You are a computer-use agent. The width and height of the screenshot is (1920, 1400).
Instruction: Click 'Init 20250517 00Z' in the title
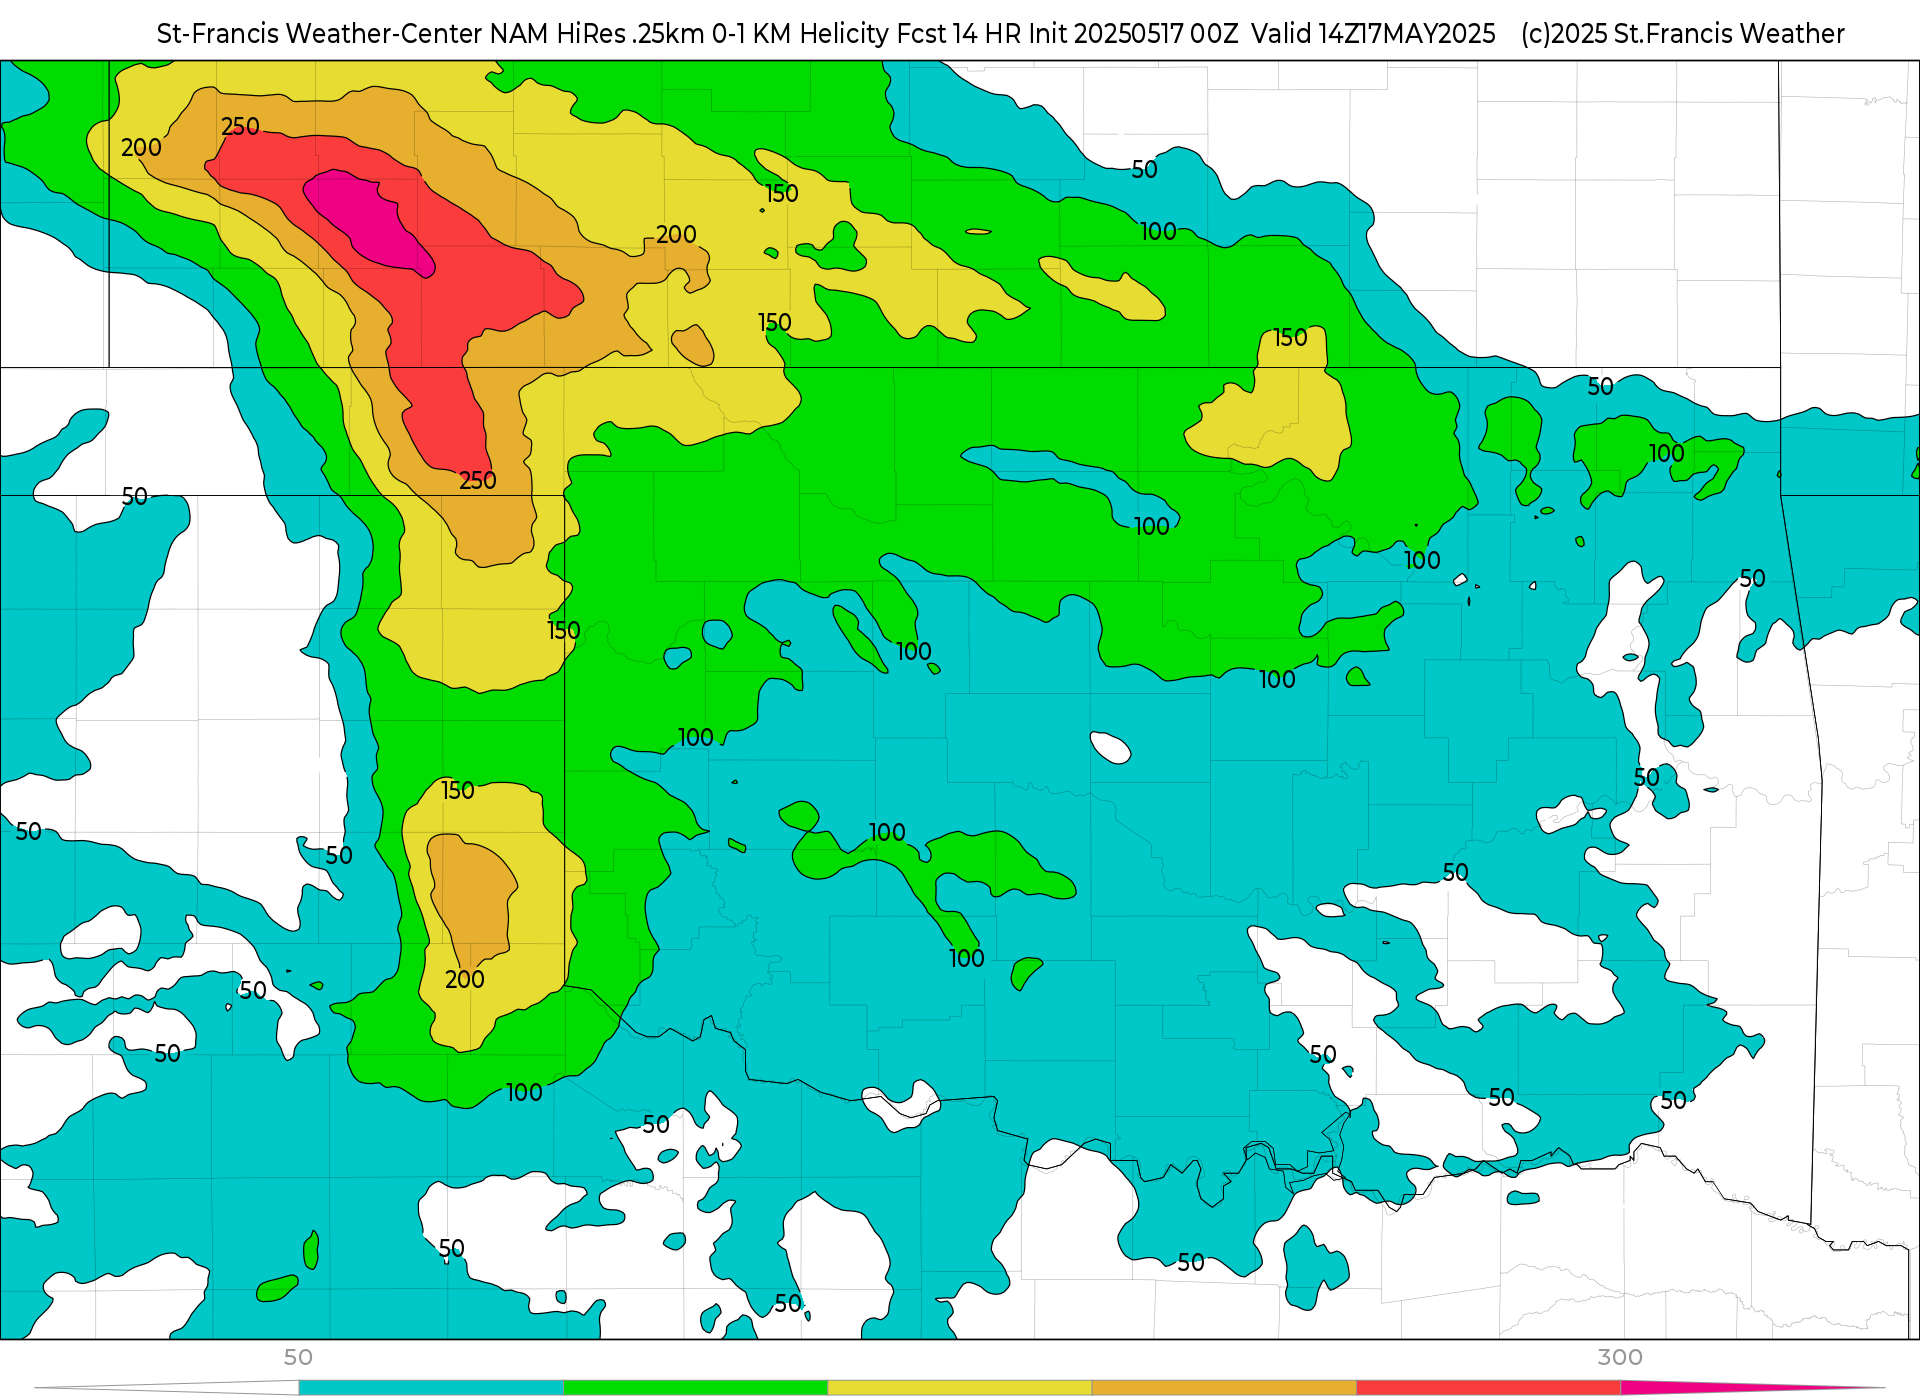pyautogui.click(x=1133, y=34)
